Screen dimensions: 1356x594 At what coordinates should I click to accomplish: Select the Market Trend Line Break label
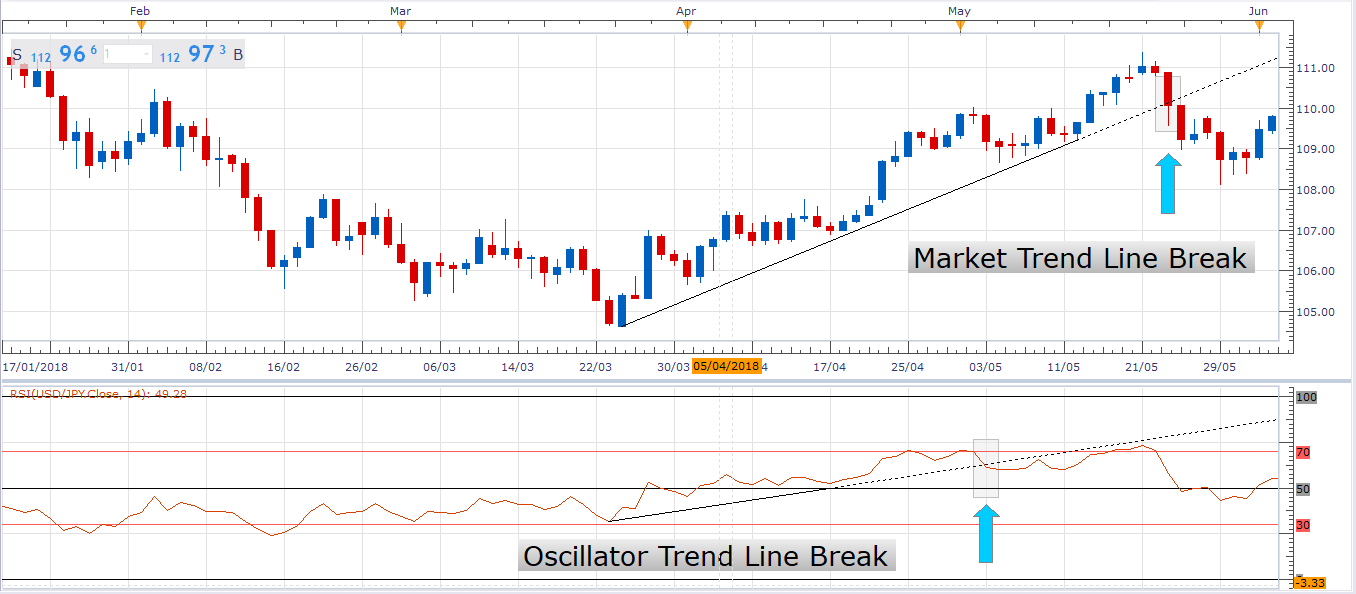pyautogui.click(x=1080, y=259)
